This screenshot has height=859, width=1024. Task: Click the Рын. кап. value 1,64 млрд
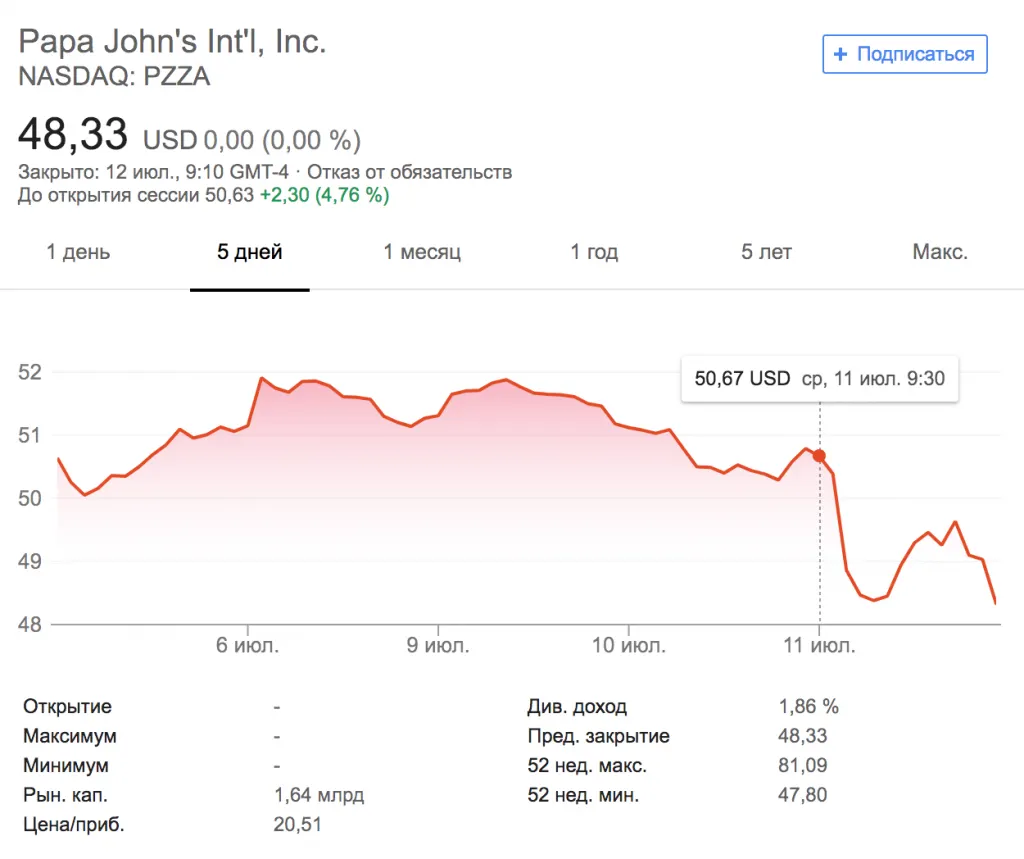coord(319,796)
